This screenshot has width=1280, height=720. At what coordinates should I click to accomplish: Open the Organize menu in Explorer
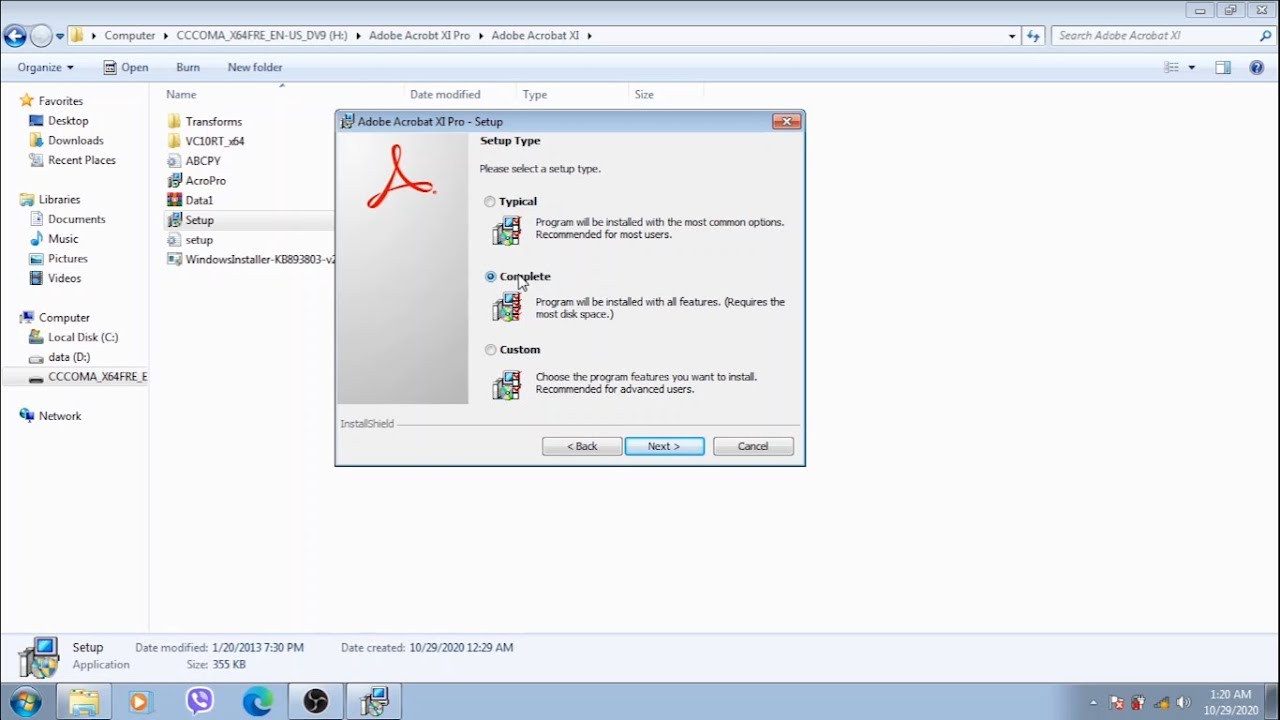(x=45, y=67)
